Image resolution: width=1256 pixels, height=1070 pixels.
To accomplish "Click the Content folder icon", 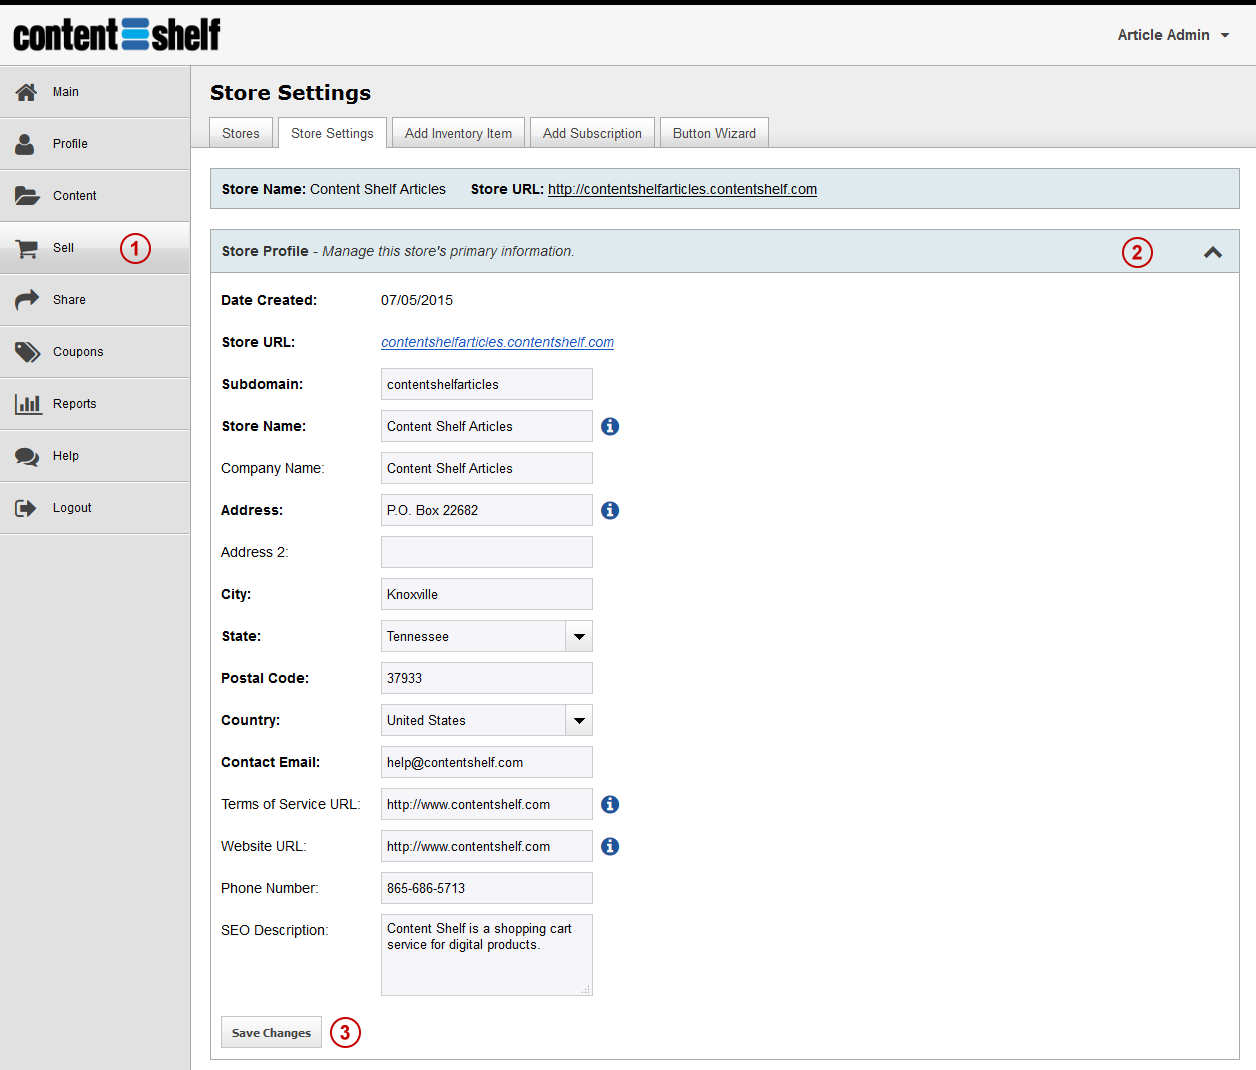I will coord(27,196).
